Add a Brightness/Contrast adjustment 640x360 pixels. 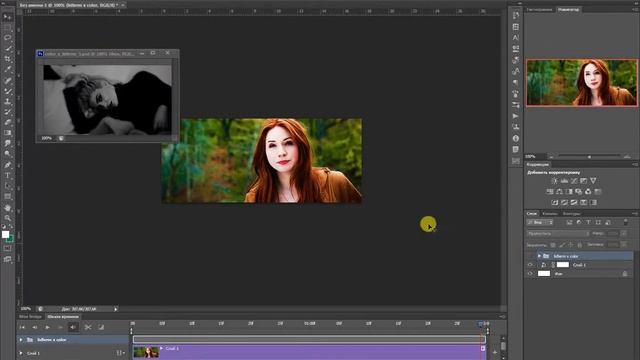(x=554, y=181)
